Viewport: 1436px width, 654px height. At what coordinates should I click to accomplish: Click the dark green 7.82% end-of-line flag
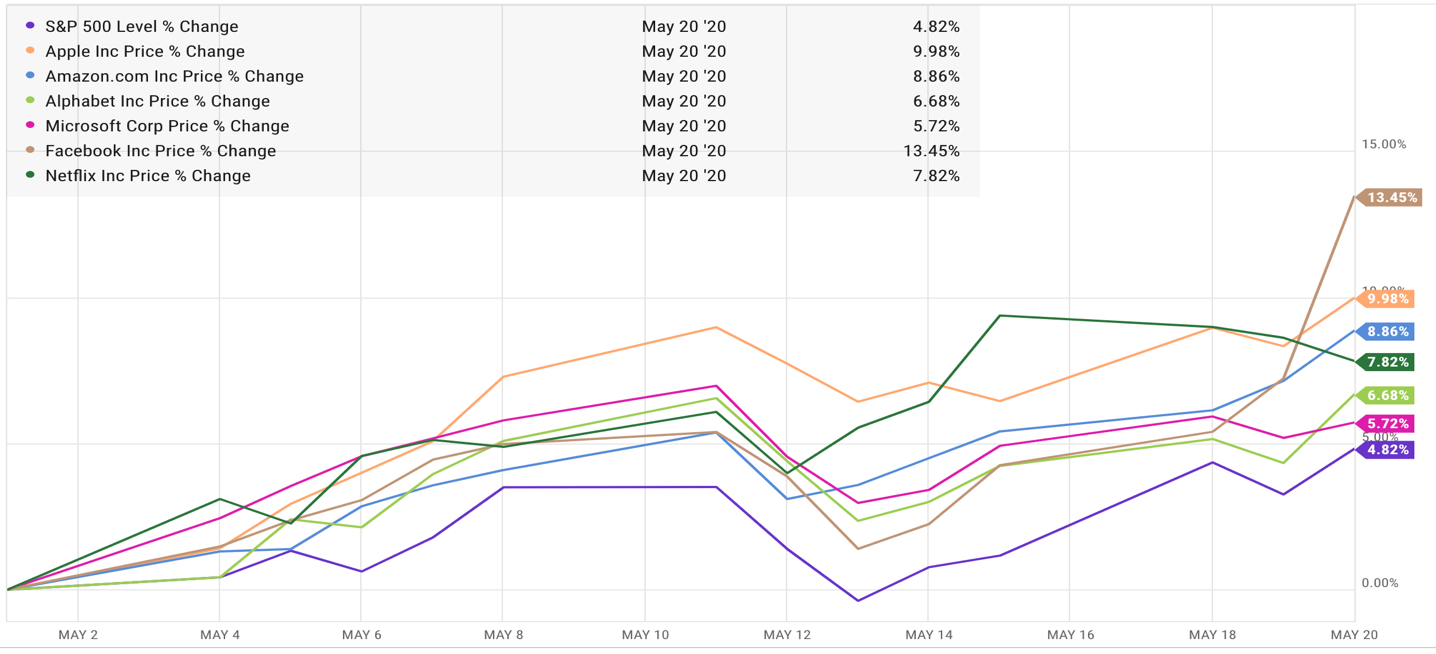point(1385,363)
